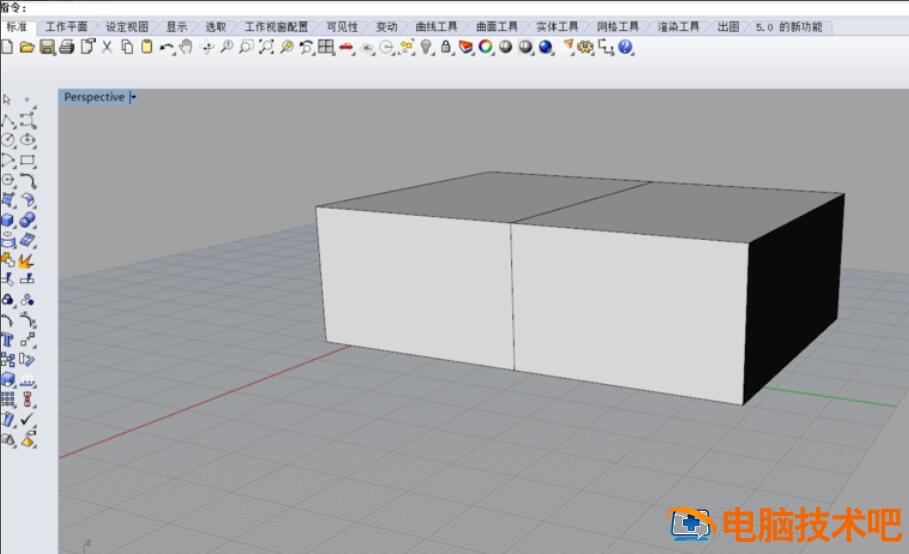Switch to the 工作视窗配置 tab
Viewport: 909px width, 554px height.
point(276,27)
